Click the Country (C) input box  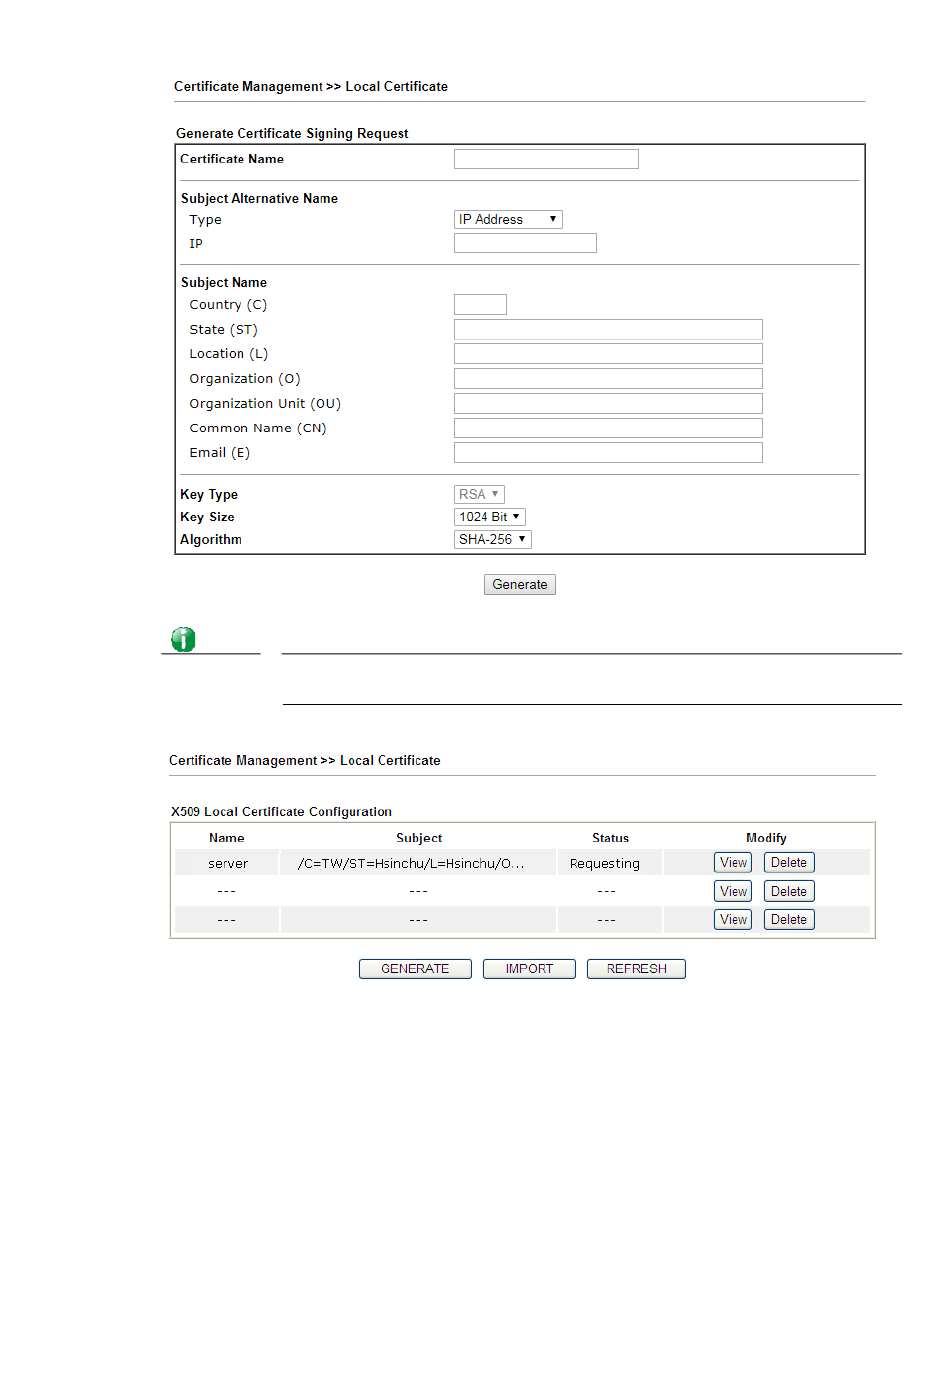[480, 305]
